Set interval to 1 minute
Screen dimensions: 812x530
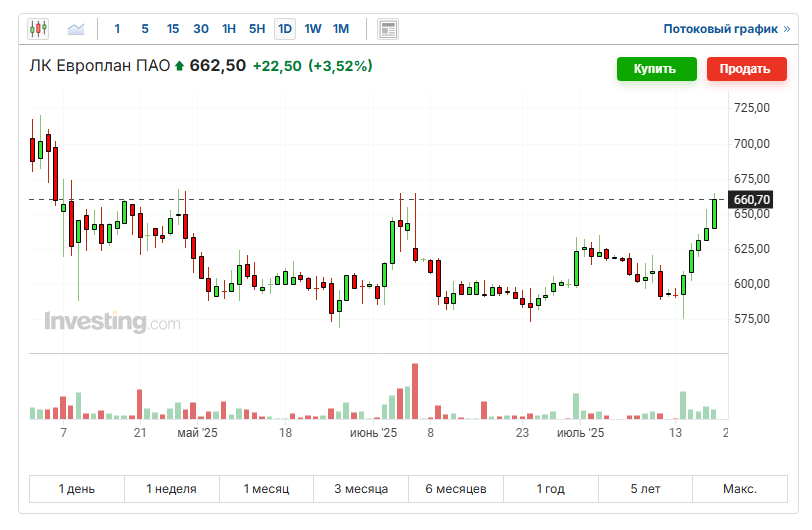click(117, 29)
